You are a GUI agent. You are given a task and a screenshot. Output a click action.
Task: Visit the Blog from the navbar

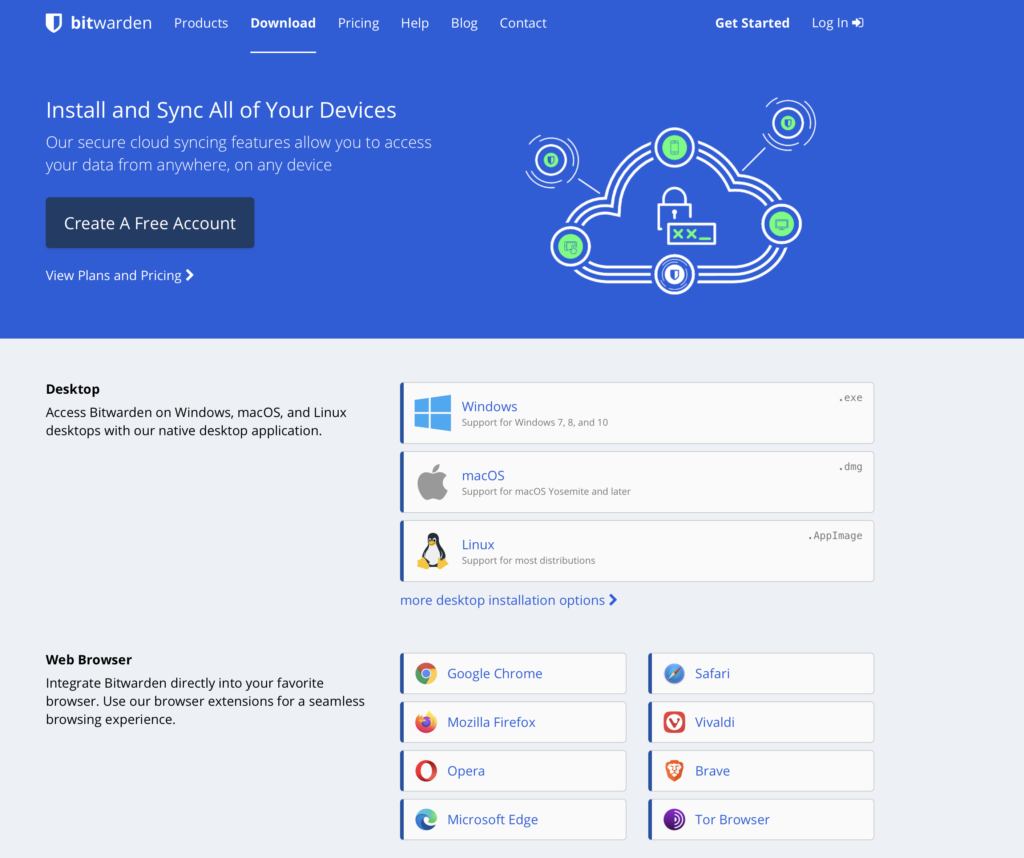point(464,23)
